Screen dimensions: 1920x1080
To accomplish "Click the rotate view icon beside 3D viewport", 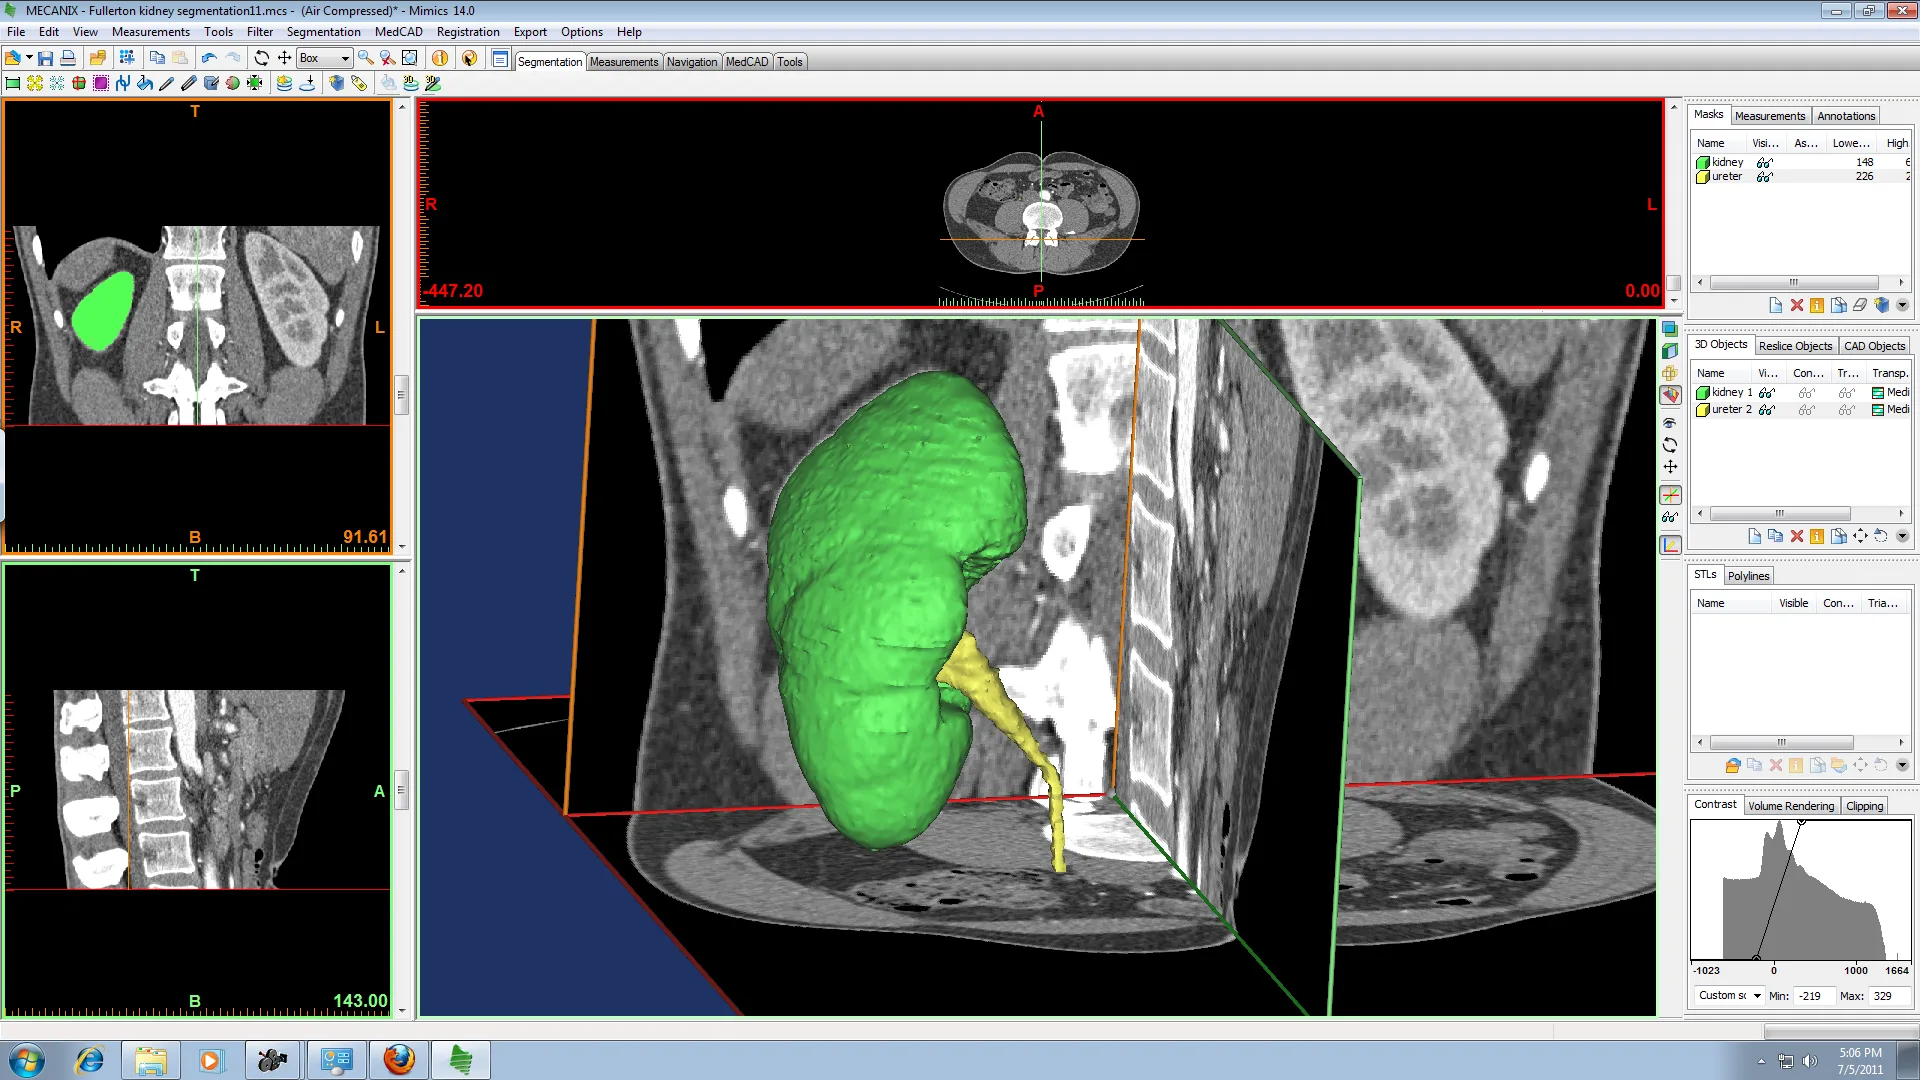I will (x=1670, y=445).
